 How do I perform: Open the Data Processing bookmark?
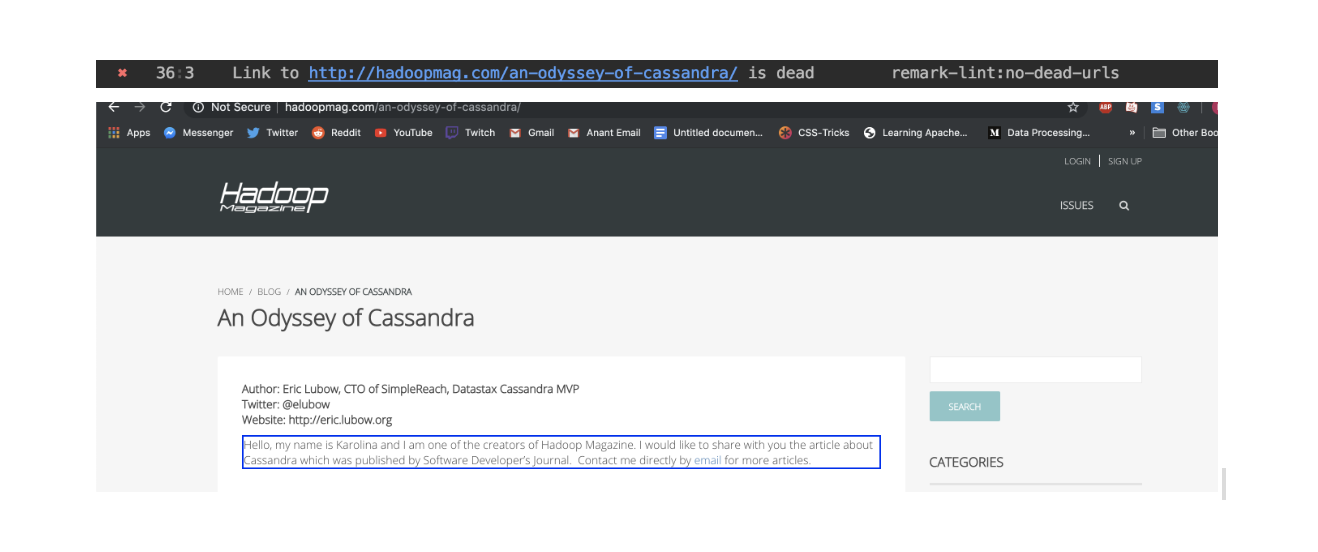point(1039,132)
